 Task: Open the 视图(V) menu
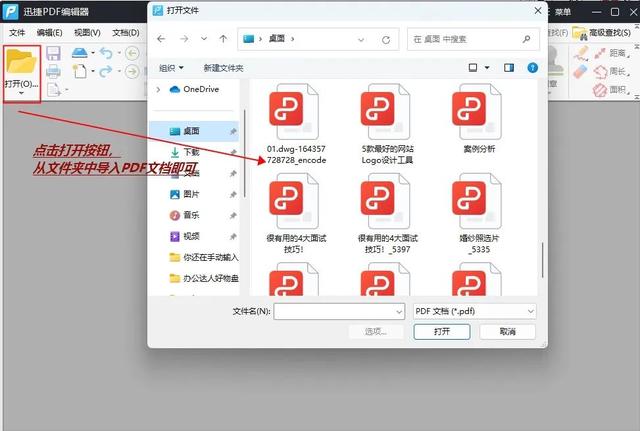click(x=87, y=33)
